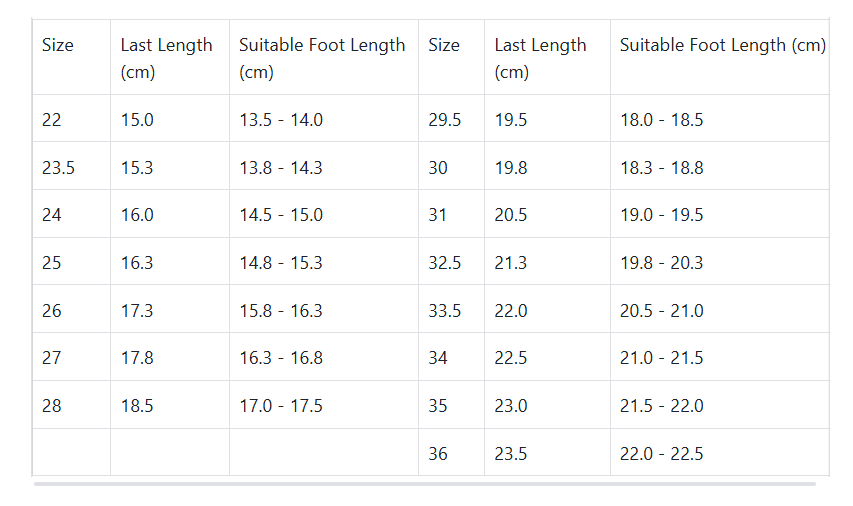This screenshot has width=853, height=506.
Task: Click the 14.8 - 15.3 foot length cell
Action: pyautogui.click(x=280, y=263)
